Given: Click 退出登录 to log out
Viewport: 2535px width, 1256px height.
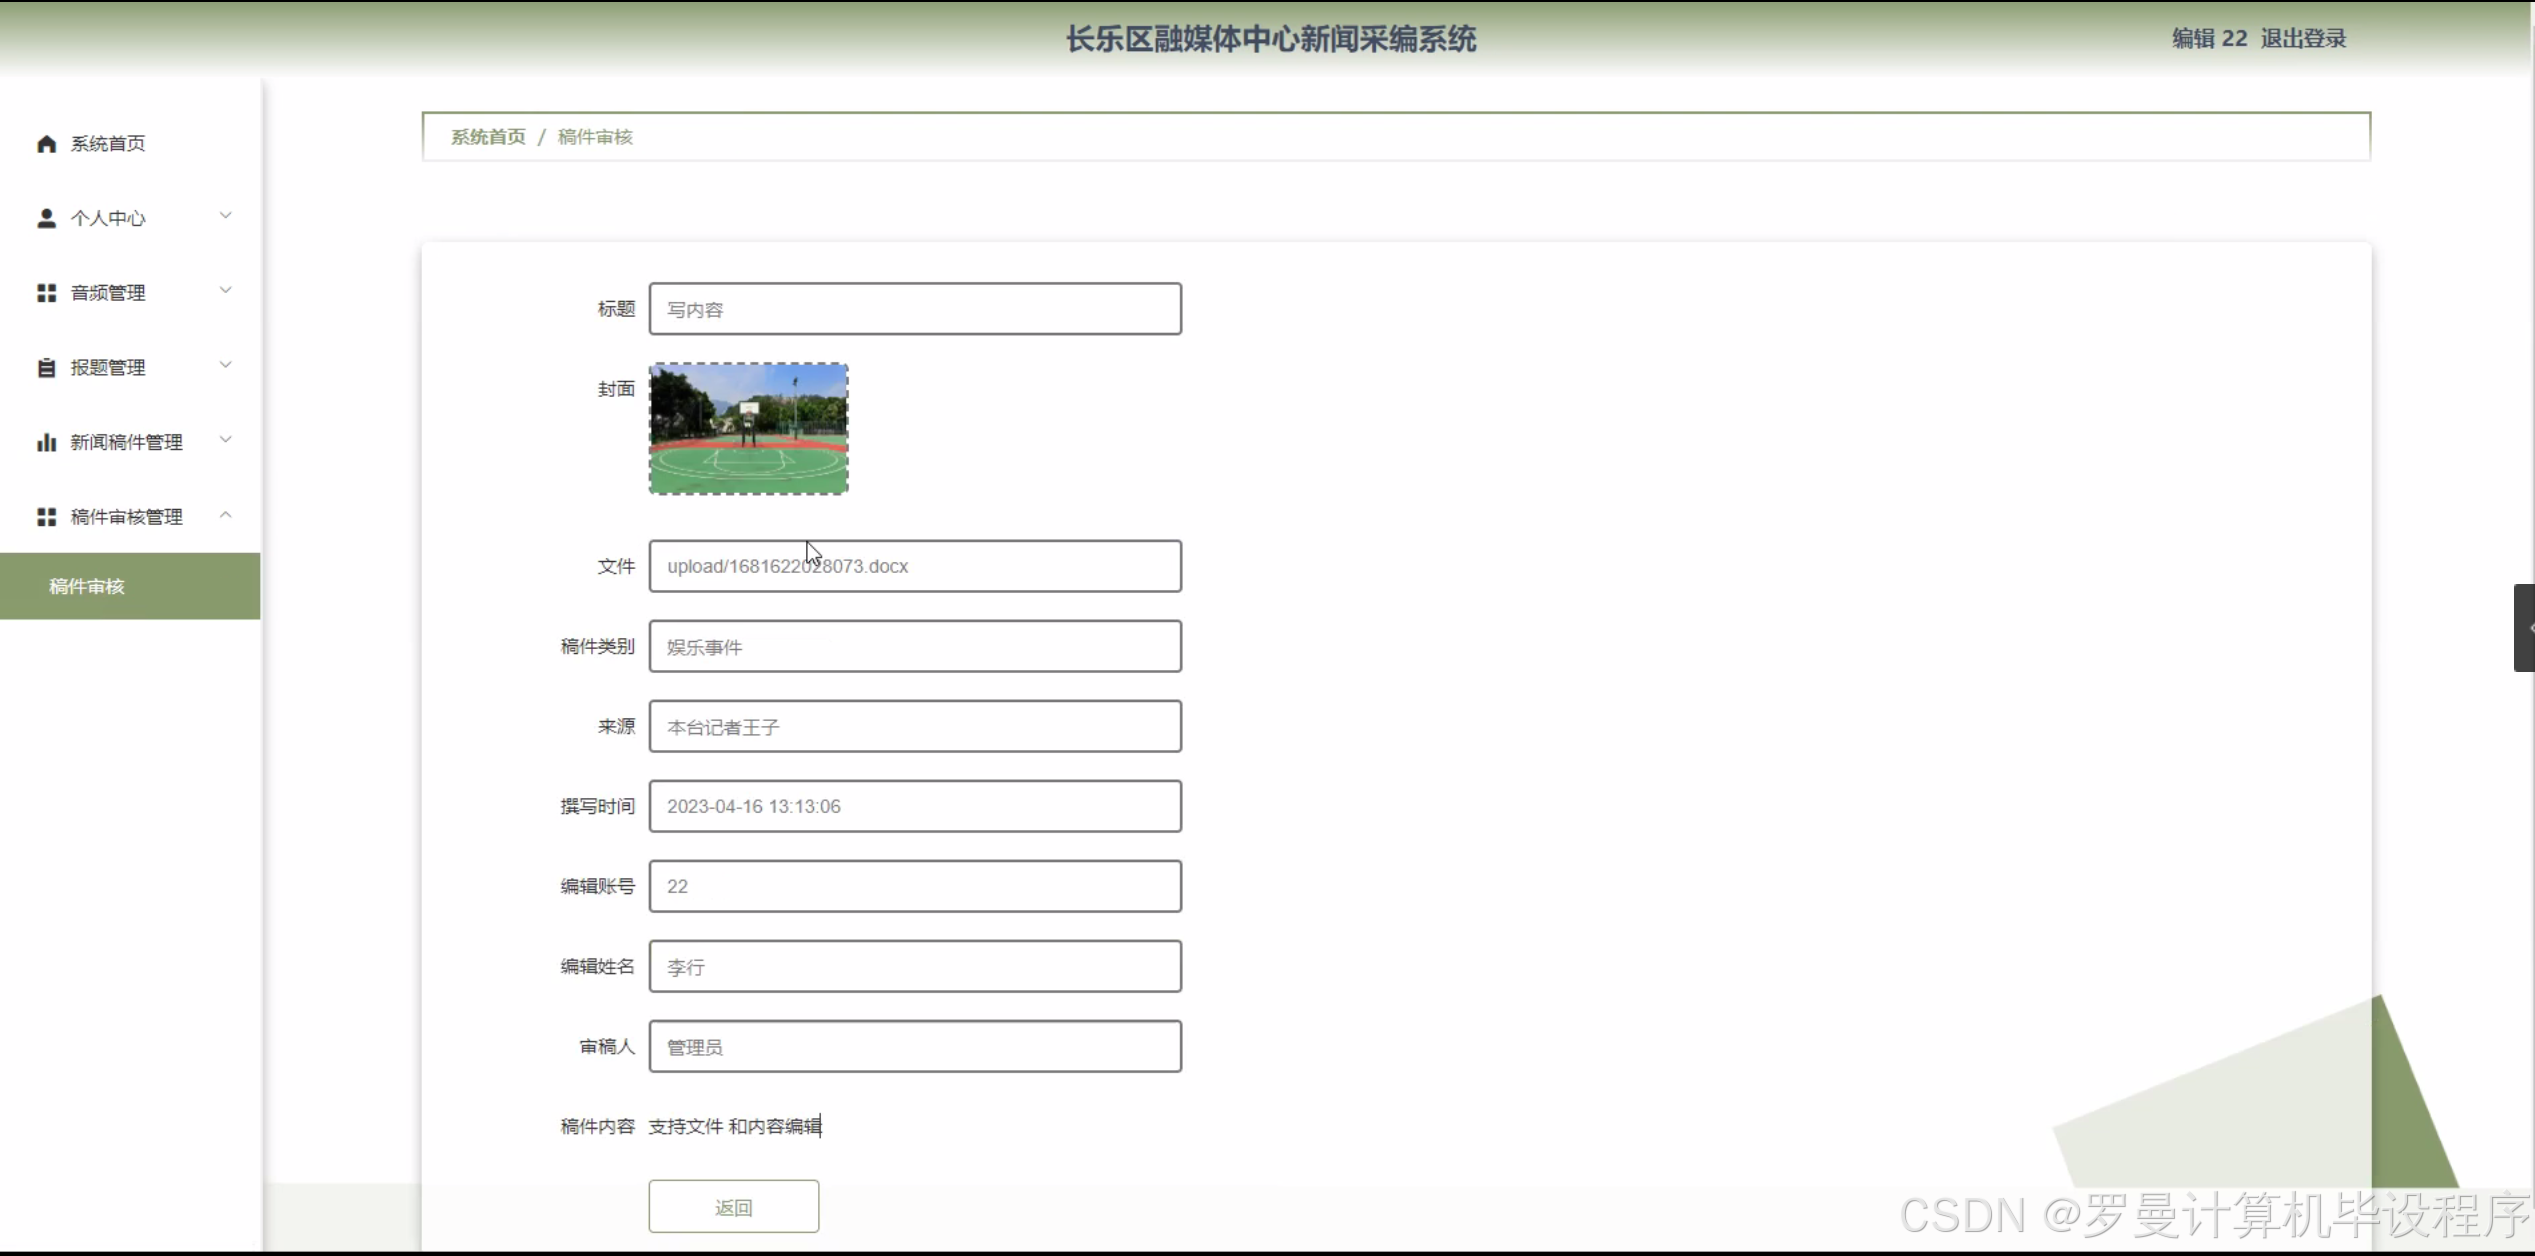Looking at the screenshot, I should pyautogui.click(x=2303, y=39).
